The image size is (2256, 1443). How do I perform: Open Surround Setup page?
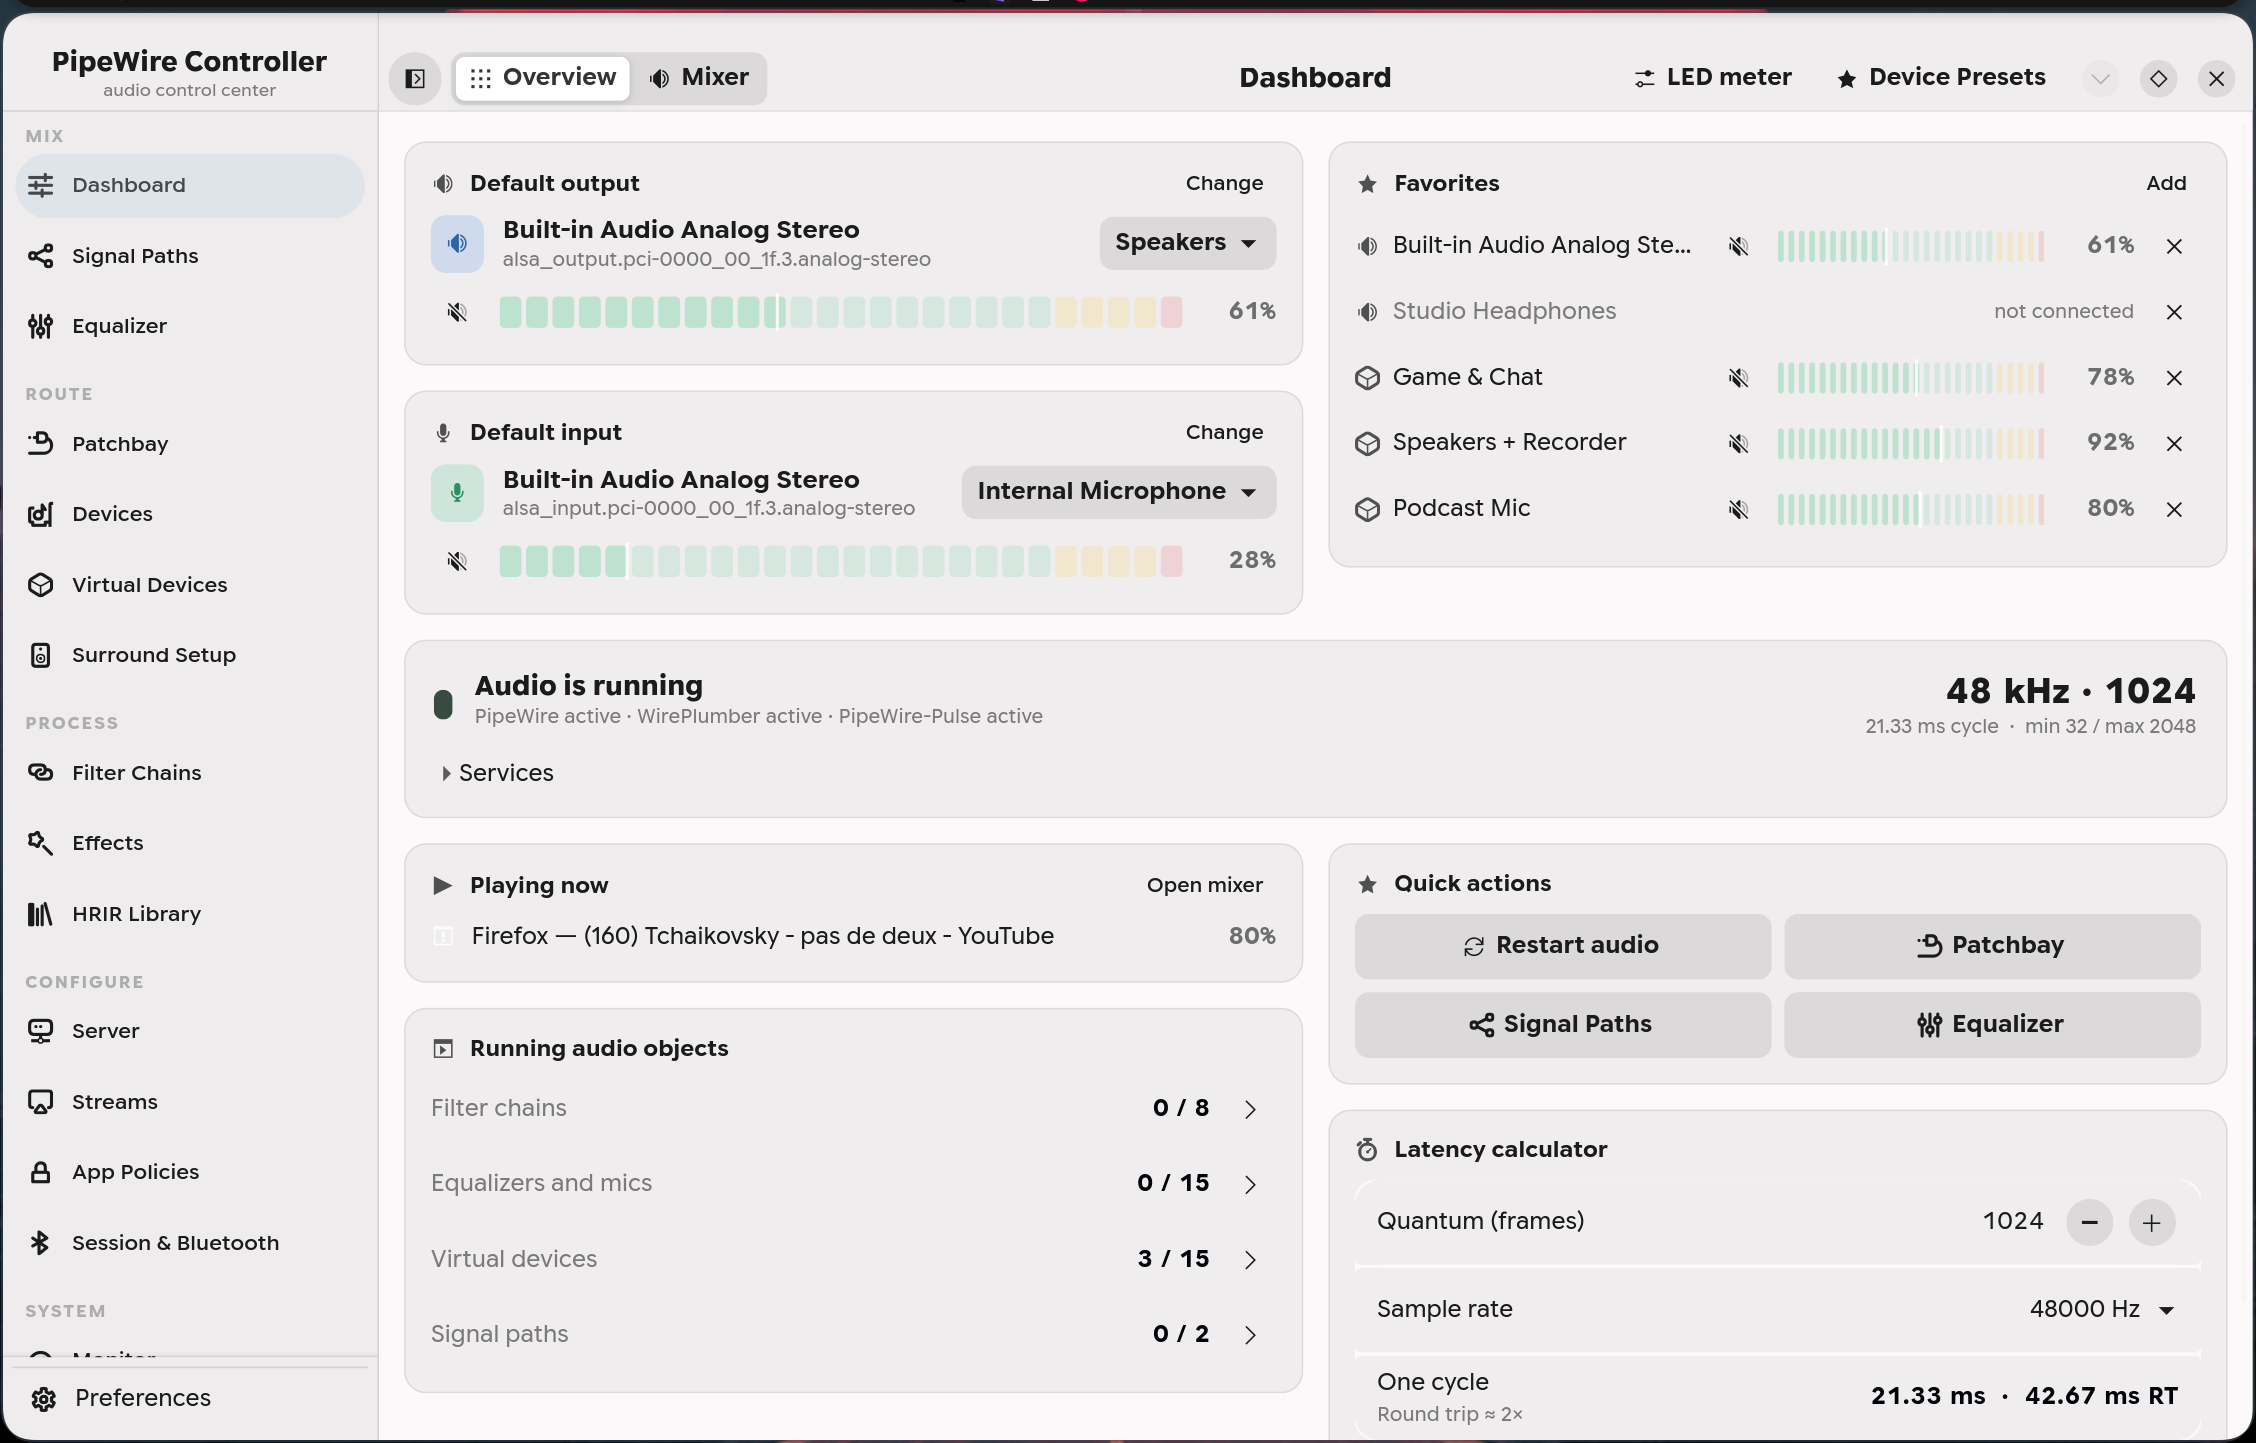point(190,655)
